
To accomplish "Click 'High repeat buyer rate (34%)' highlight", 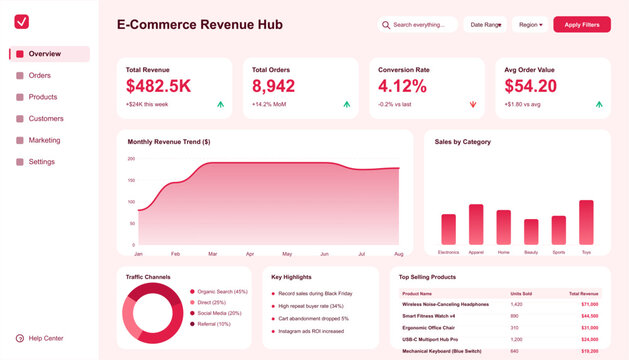I will 311,306.
